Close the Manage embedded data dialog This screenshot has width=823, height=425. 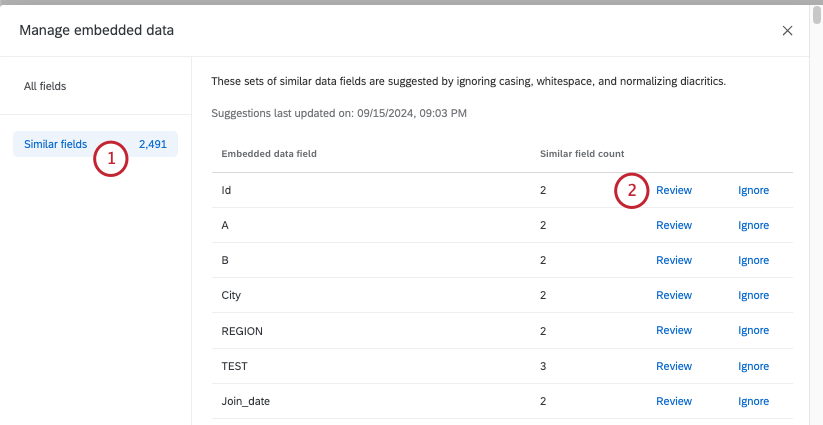tap(787, 31)
